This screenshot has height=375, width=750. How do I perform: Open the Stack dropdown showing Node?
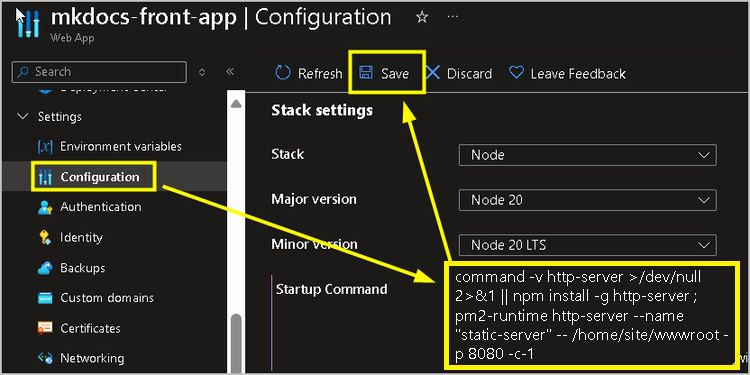pyautogui.click(x=587, y=155)
